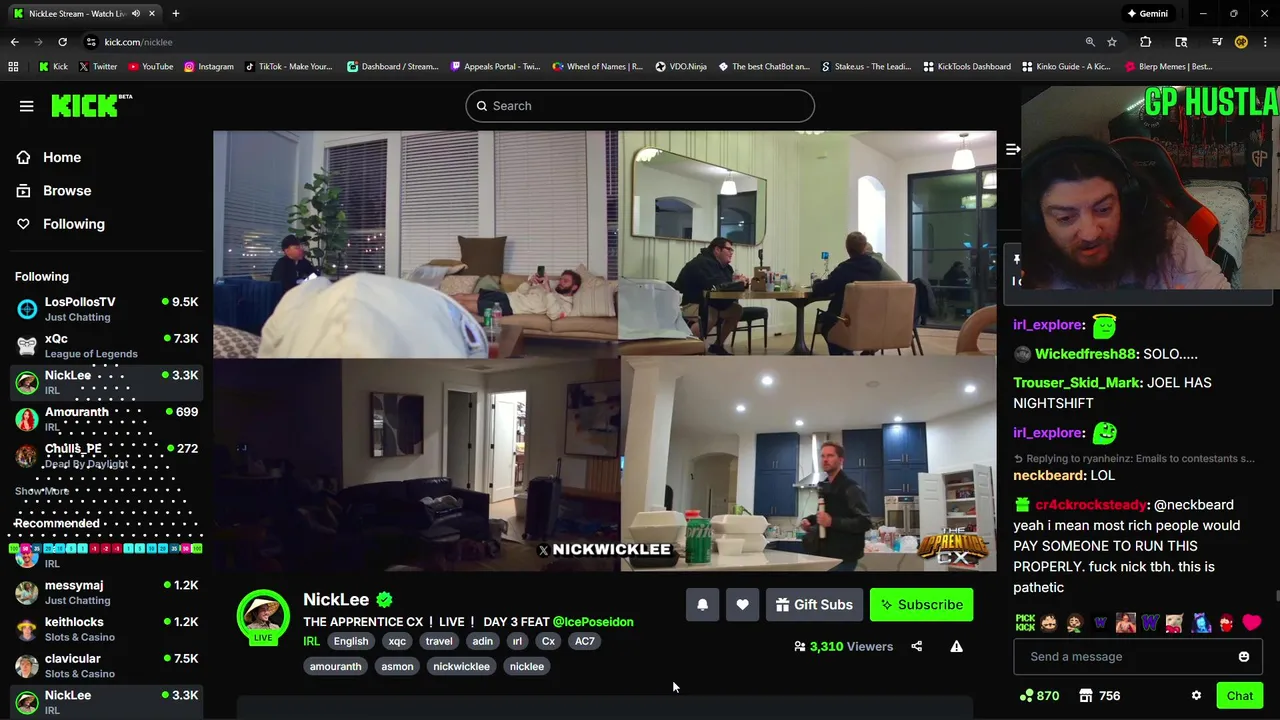The width and height of the screenshot is (1280, 720).
Task: Open browser extensions puzzle icon
Action: tap(1146, 42)
